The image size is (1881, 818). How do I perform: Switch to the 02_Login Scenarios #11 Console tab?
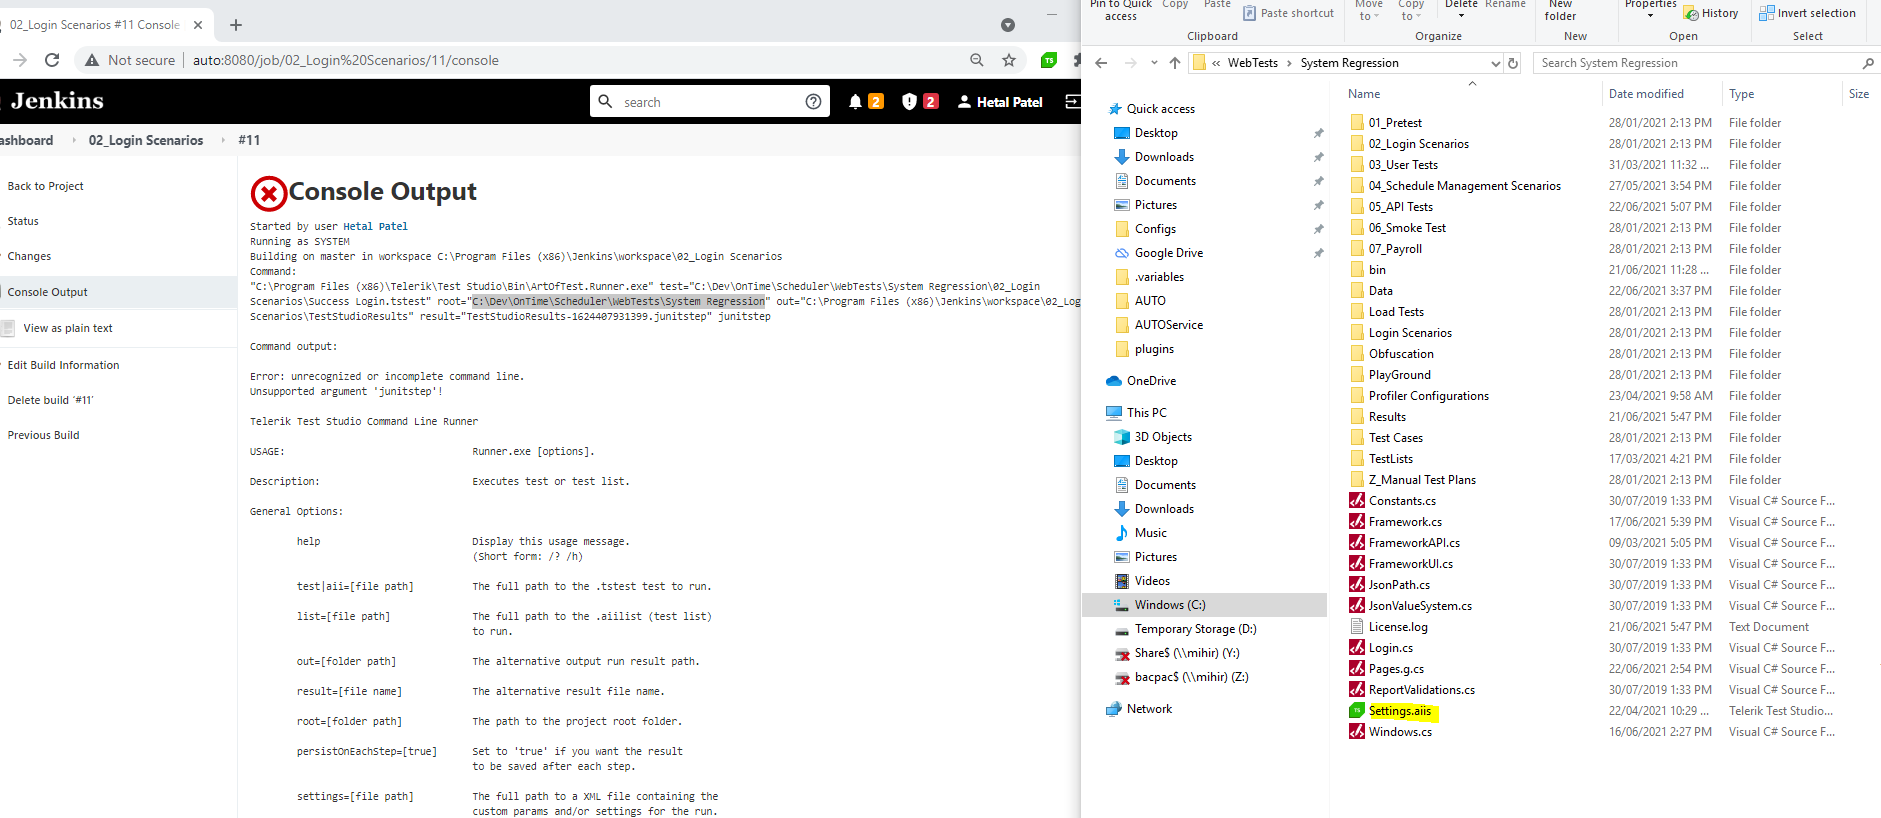click(95, 25)
